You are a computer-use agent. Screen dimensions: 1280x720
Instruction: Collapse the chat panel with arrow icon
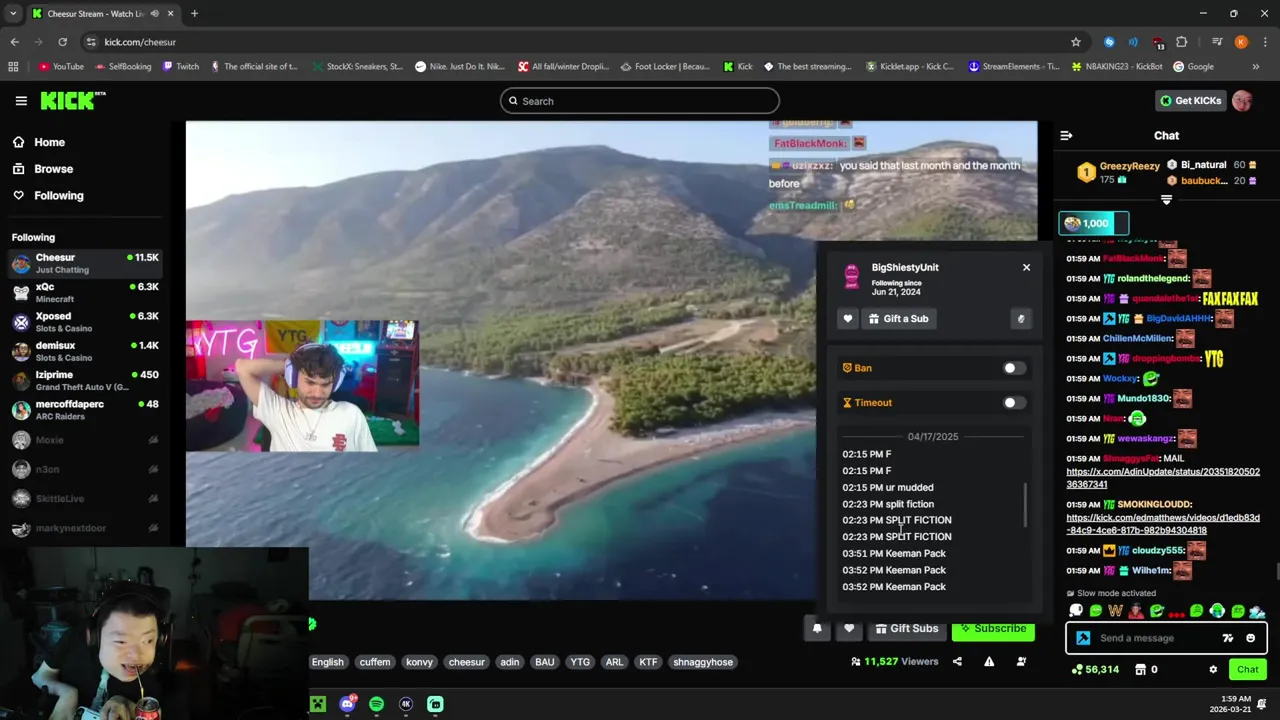click(1066, 135)
